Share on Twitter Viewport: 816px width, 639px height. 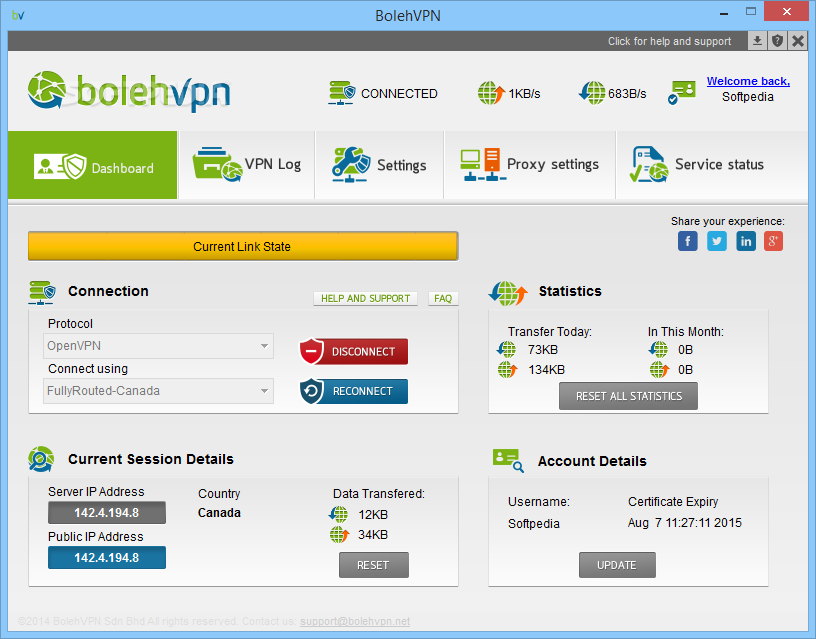(x=717, y=241)
